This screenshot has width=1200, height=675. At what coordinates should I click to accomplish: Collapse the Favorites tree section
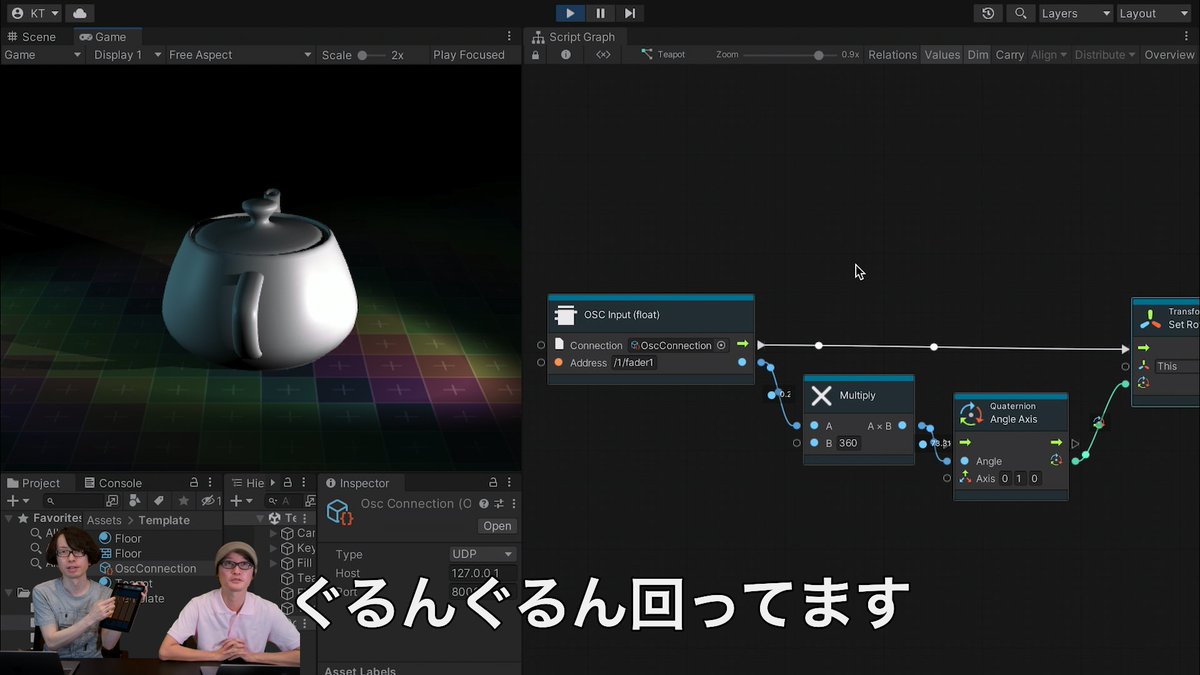(x=10, y=519)
